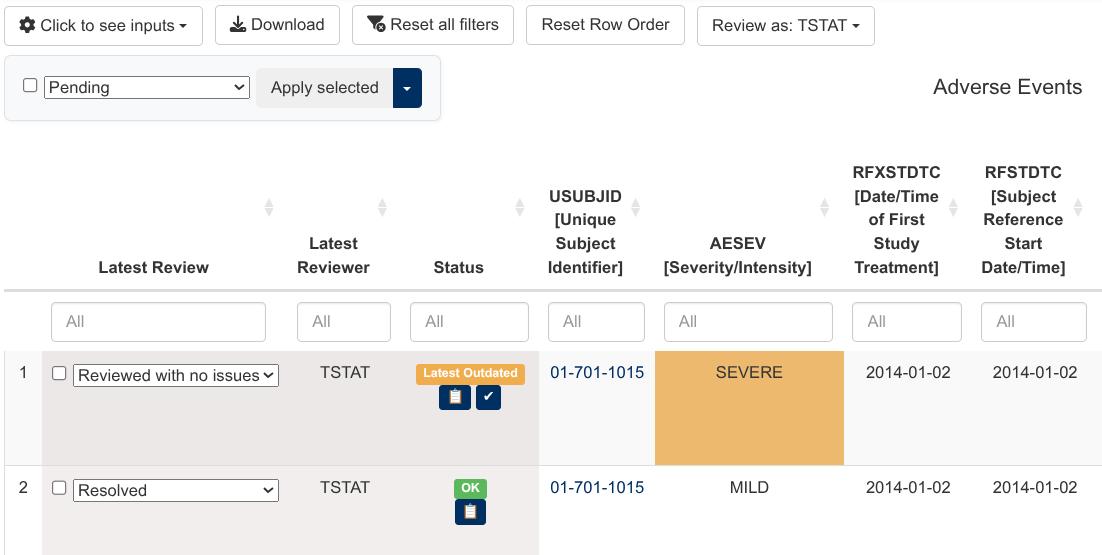Click the Status column filter field
Screen dimensions: 1102x555
click(x=469, y=322)
